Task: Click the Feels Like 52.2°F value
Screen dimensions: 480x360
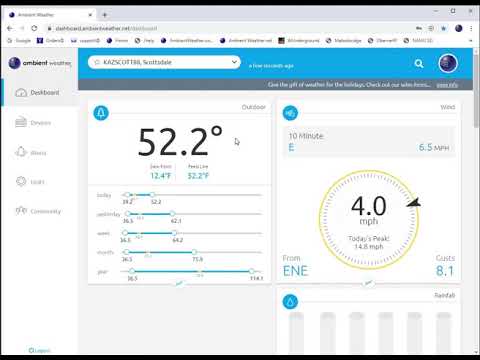Action: pos(198,176)
